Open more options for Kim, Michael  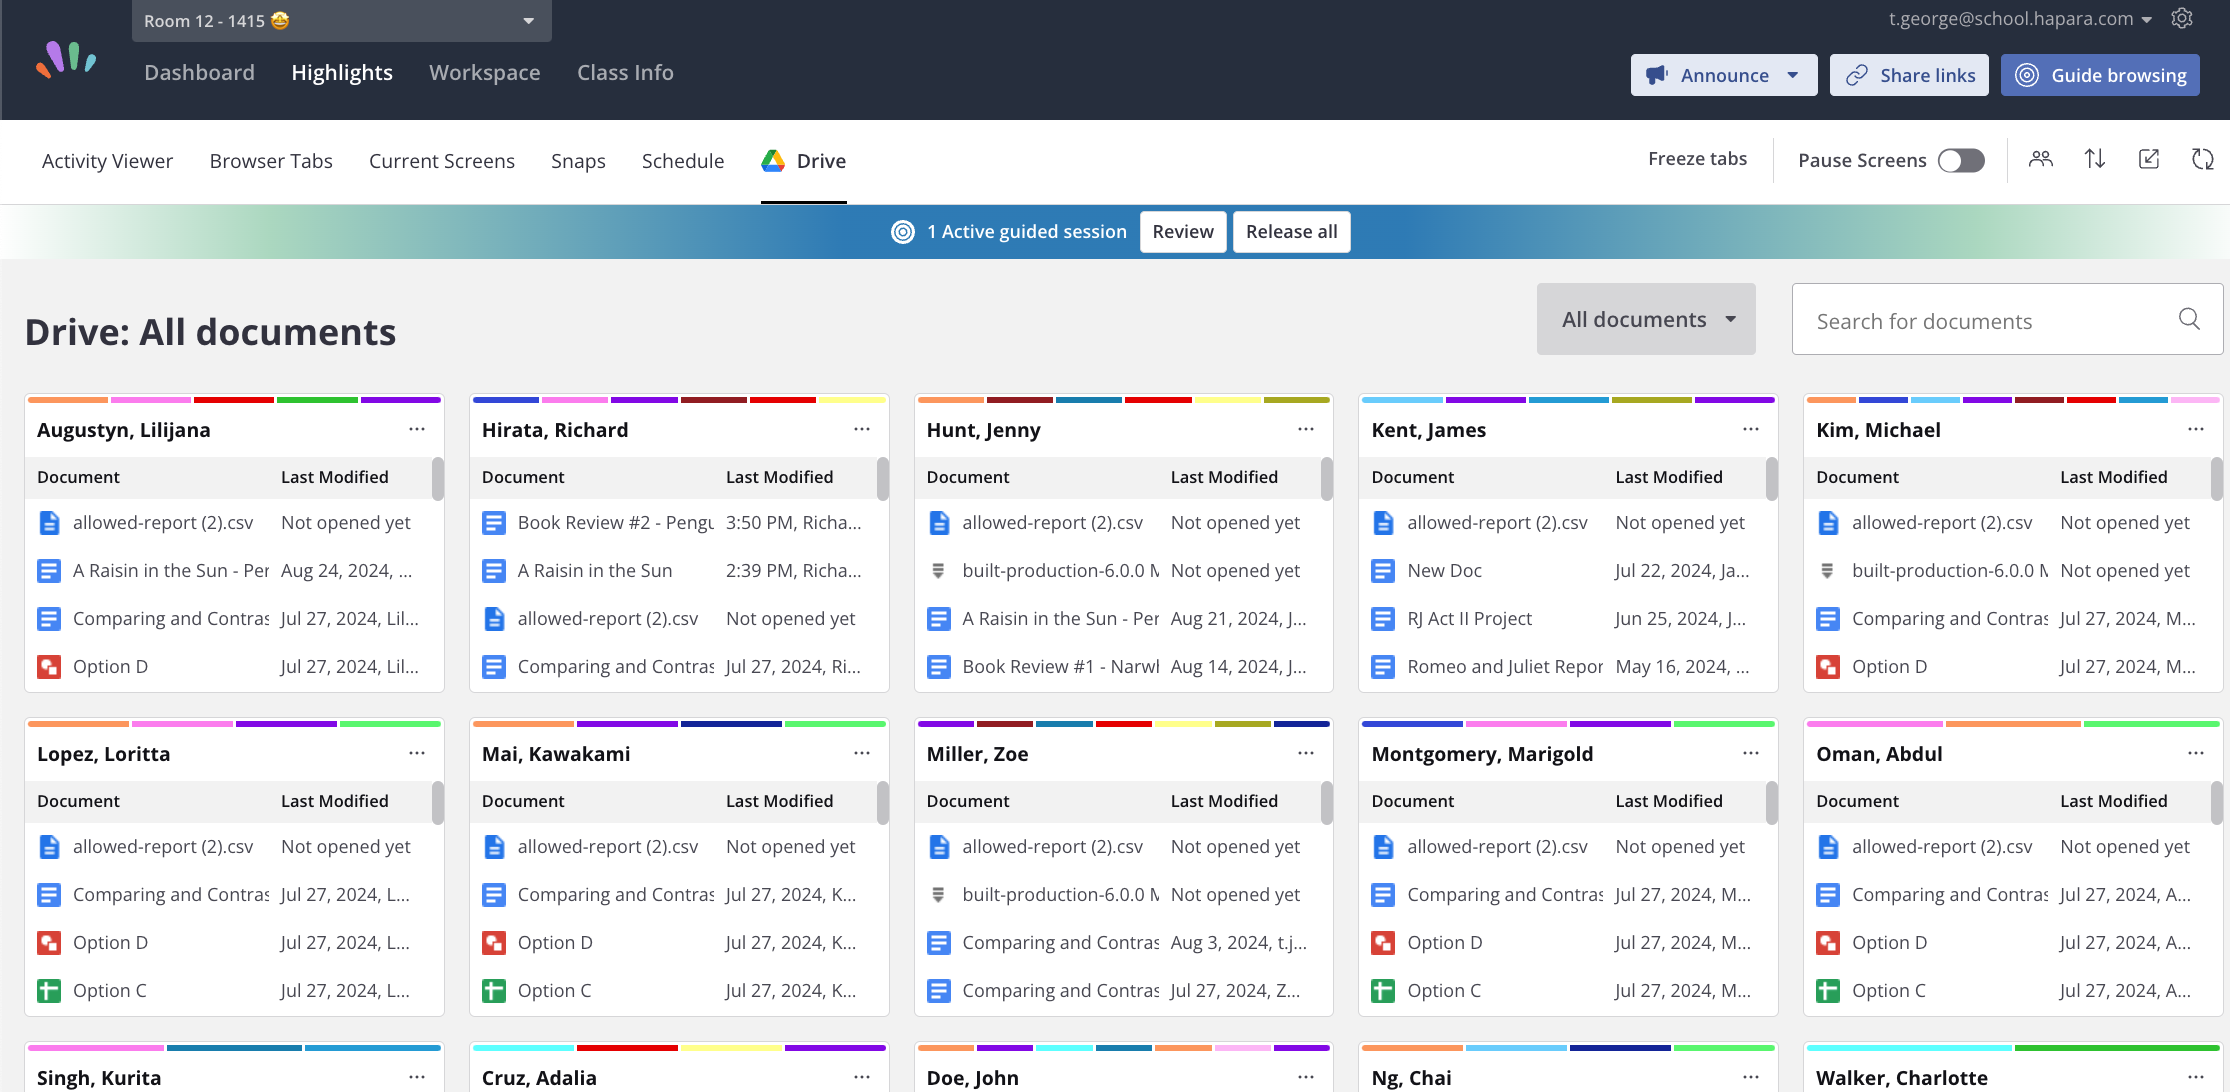point(2196,429)
